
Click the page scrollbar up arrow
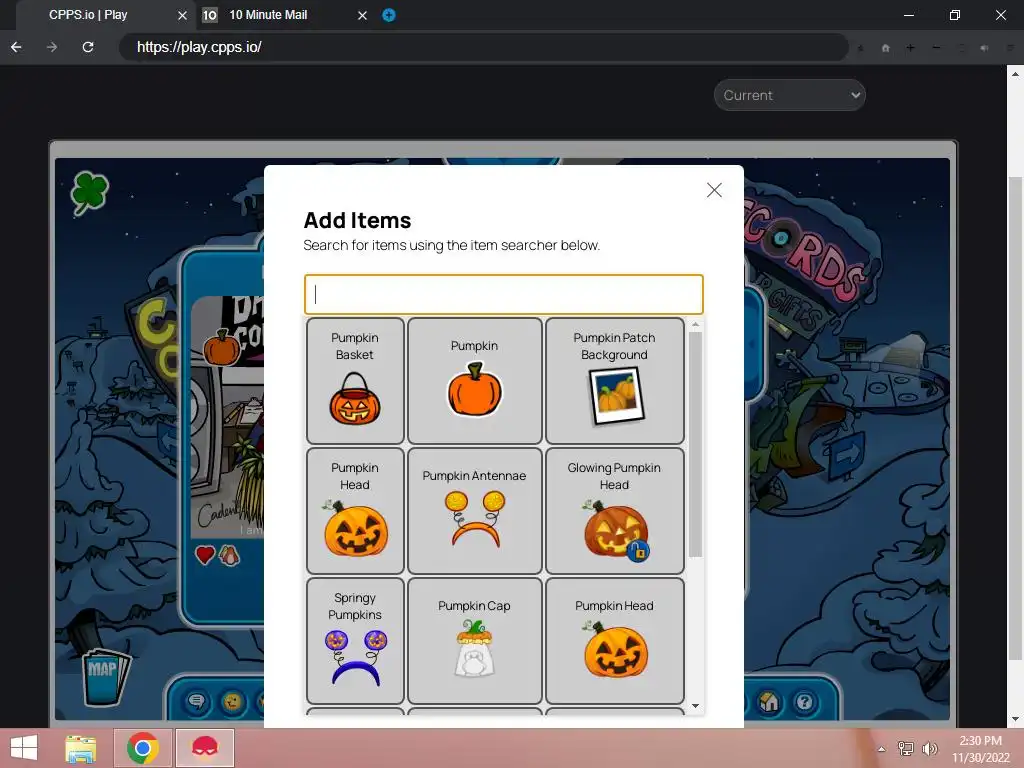pyautogui.click(x=1016, y=73)
